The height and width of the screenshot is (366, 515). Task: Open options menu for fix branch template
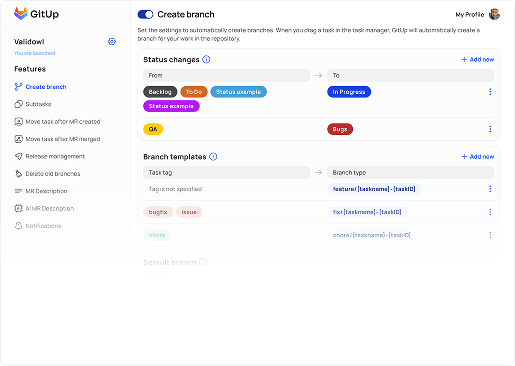(490, 212)
